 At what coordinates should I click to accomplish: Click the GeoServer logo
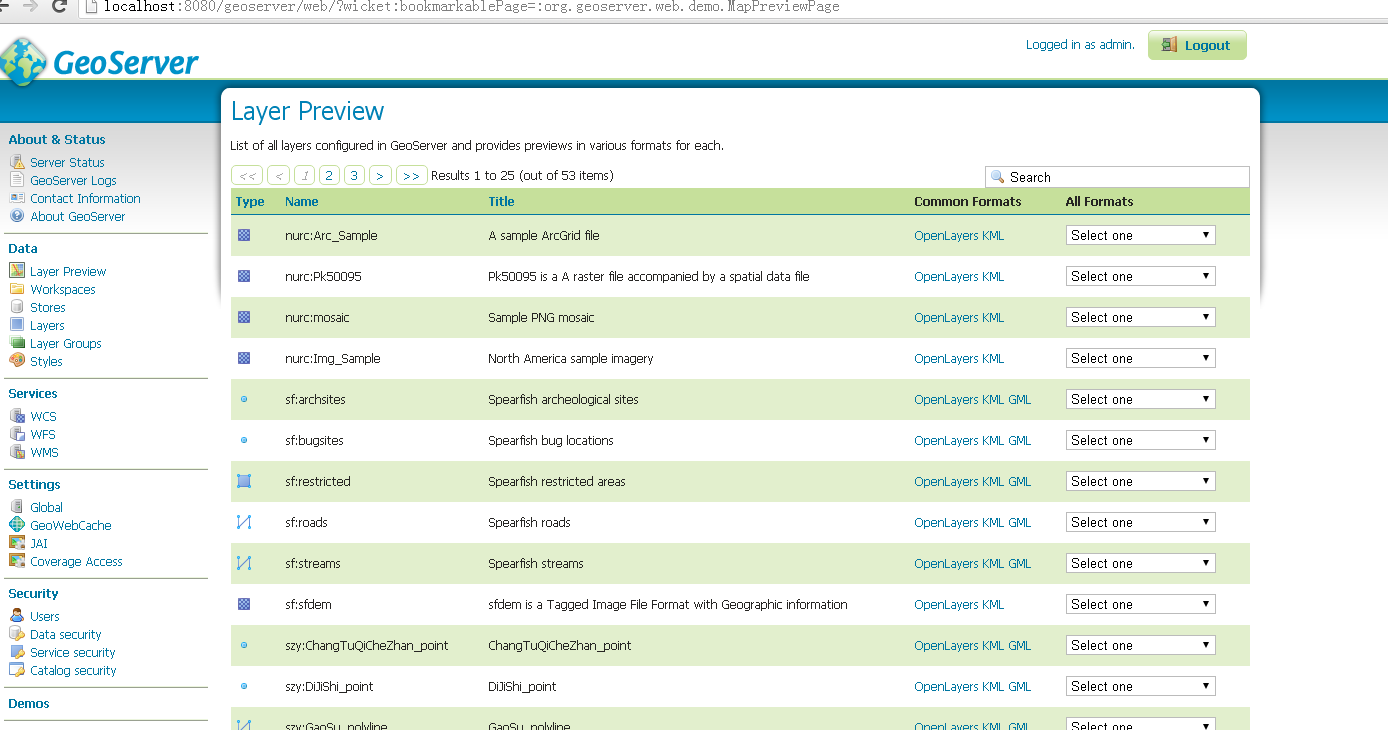tap(100, 62)
